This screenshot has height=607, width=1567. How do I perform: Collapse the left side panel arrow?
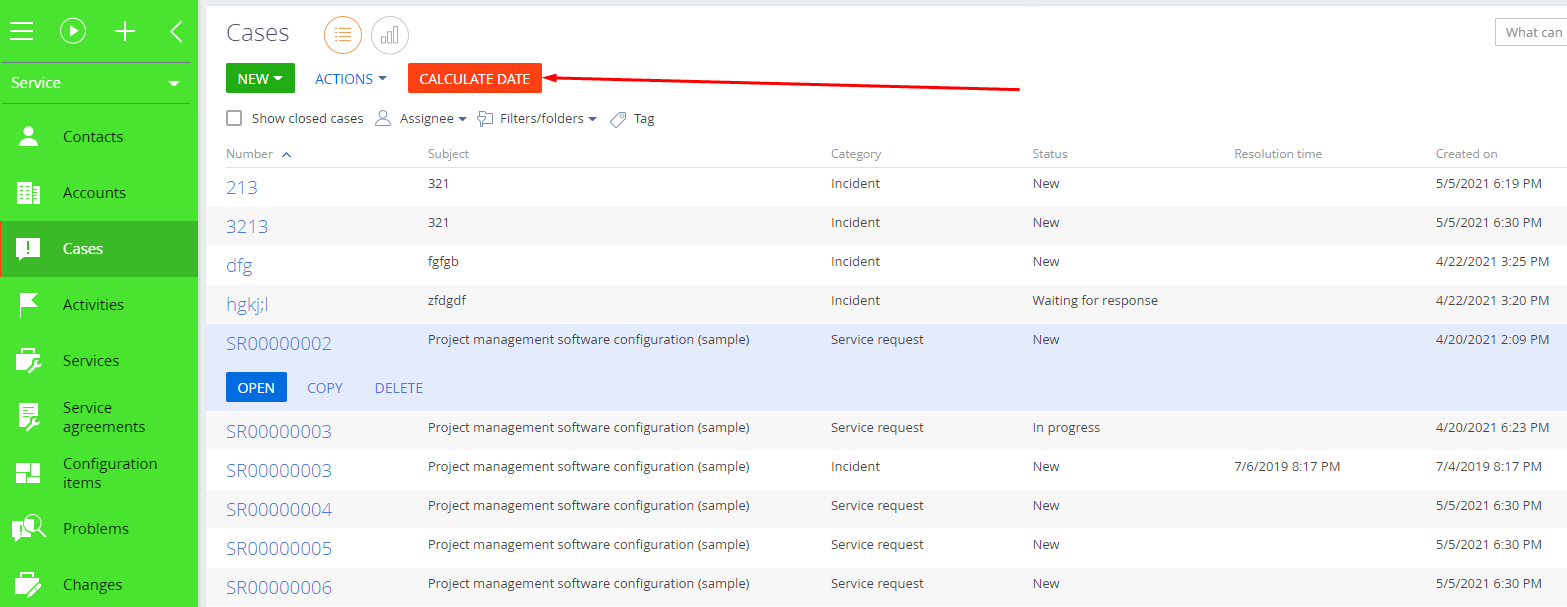tap(176, 31)
